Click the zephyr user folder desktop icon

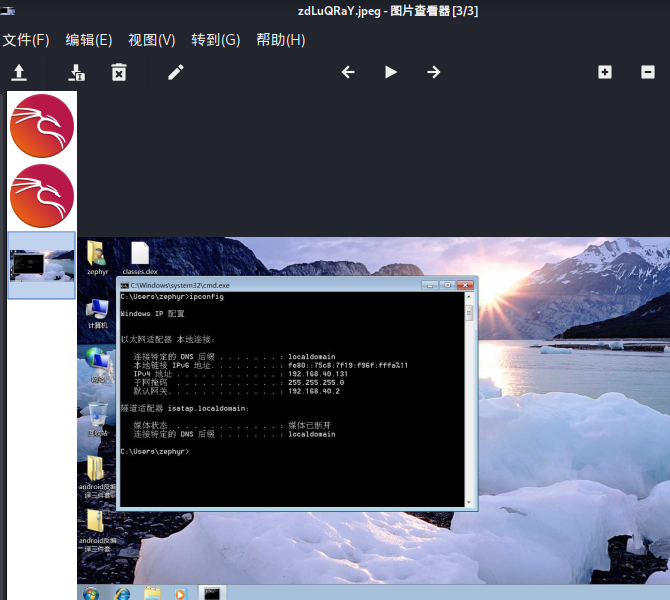pyautogui.click(x=97, y=258)
